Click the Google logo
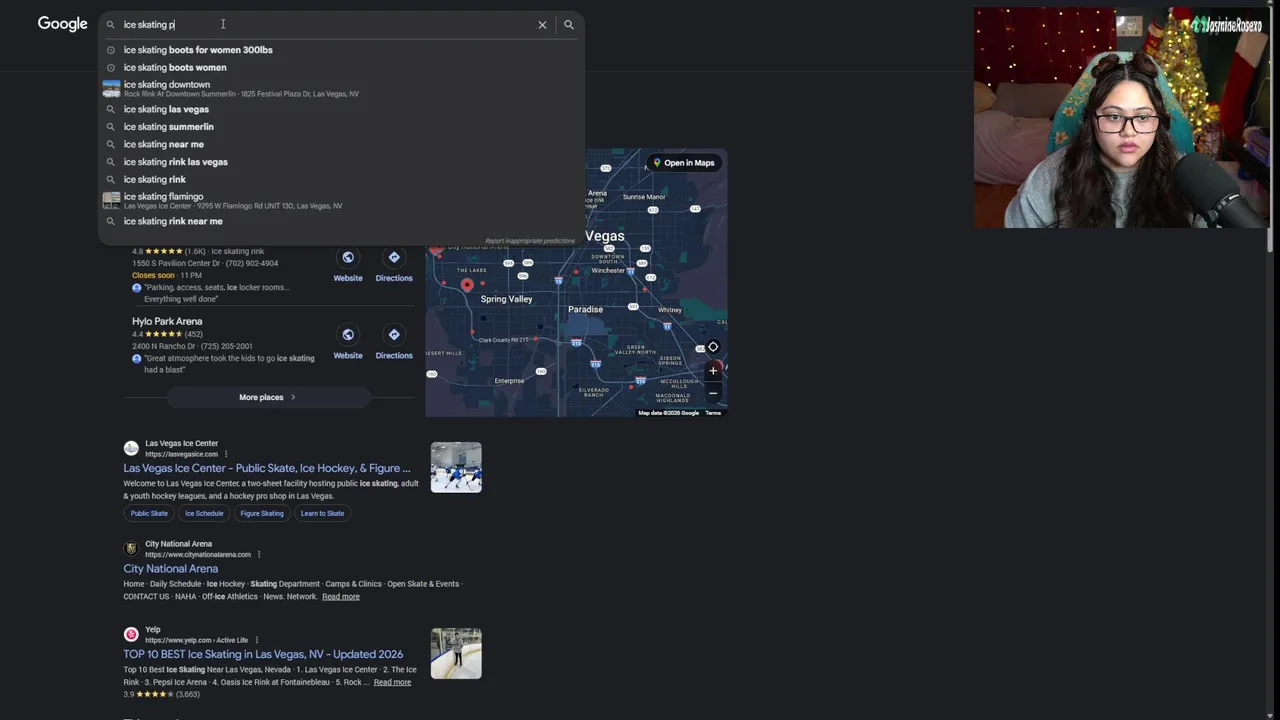 (x=62, y=24)
